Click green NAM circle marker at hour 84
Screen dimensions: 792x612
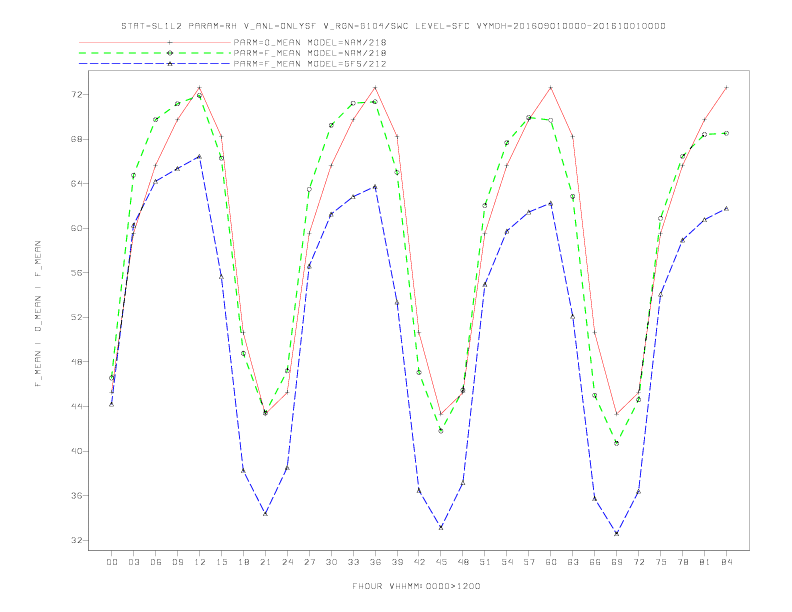(726, 133)
